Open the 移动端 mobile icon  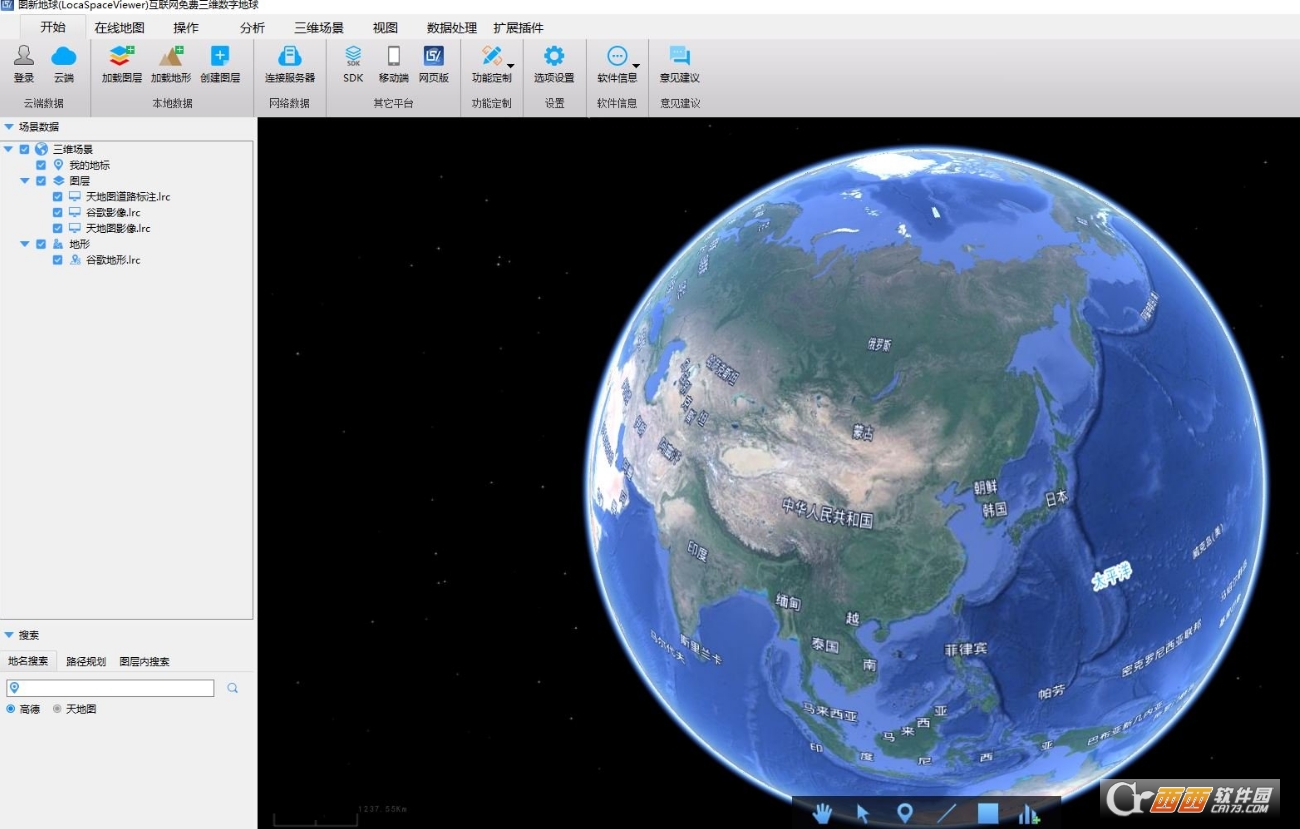(x=394, y=56)
